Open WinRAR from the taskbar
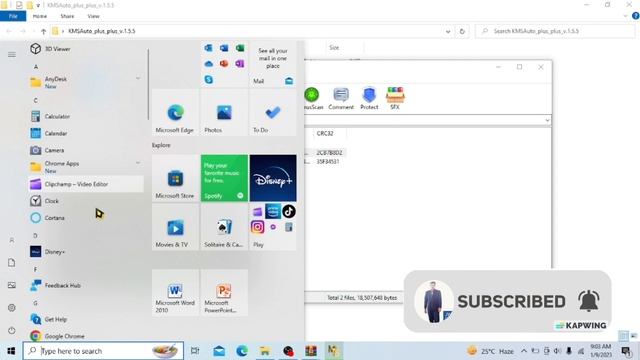The image size is (640, 360). pyautogui.click(x=311, y=351)
